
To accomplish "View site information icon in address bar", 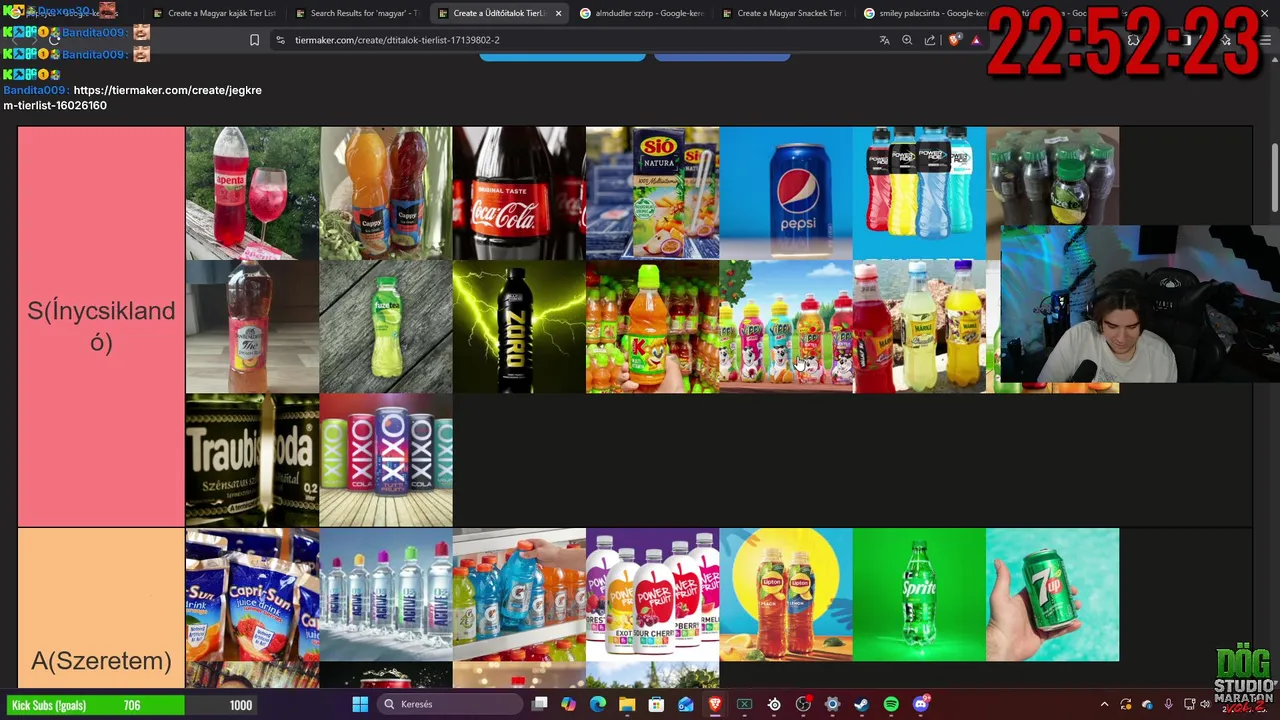I will tap(280, 40).
